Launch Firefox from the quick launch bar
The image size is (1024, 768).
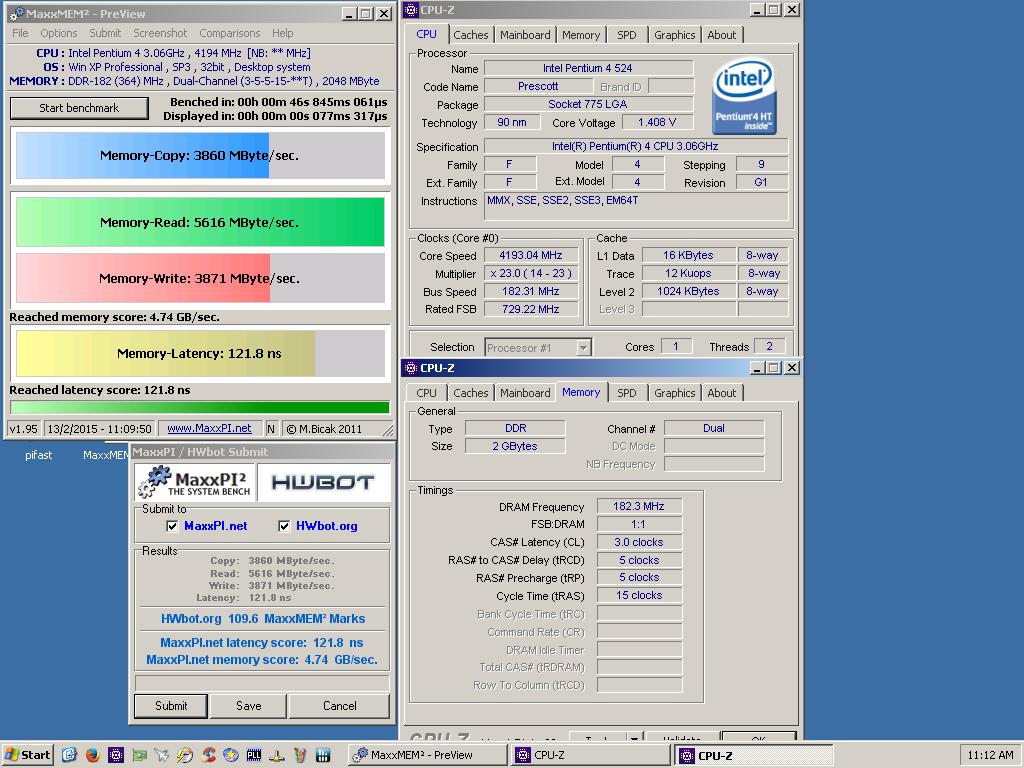pyautogui.click(x=92, y=755)
